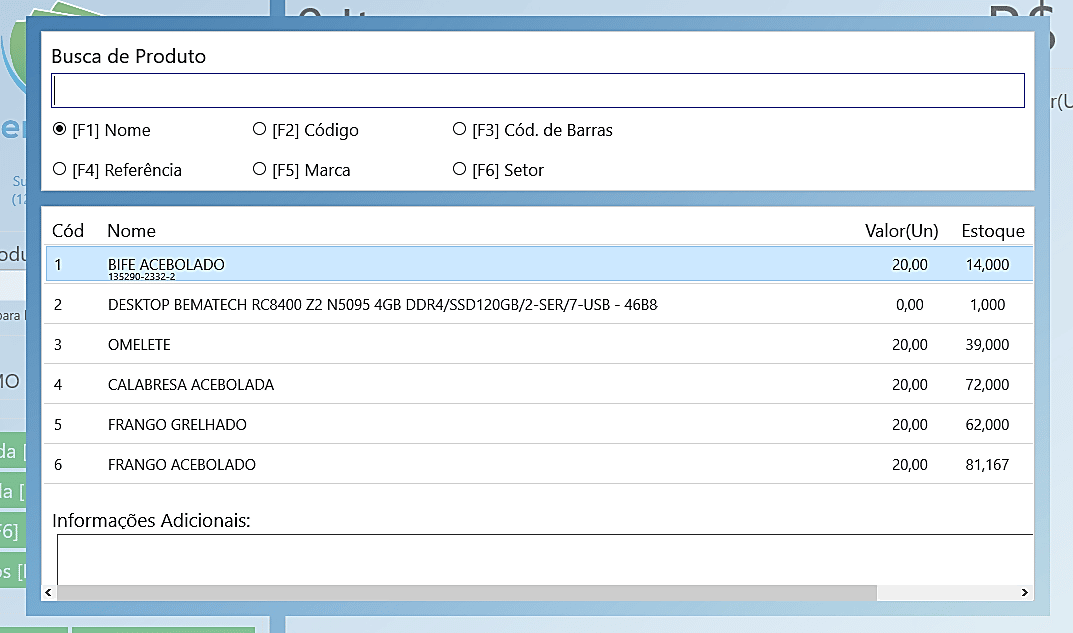The height and width of the screenshot is (633, 1073).
Task: Click the Nome column header
Action: pyautogui.click(x=132, y=231)
